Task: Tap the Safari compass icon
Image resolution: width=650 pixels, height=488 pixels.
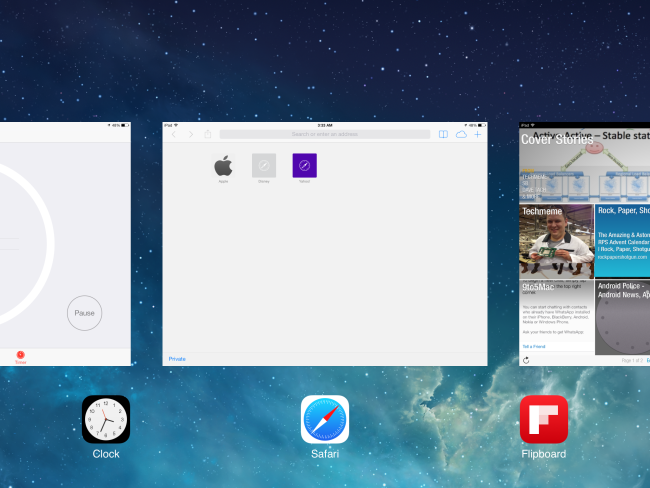Action: [x=325, y=419]
